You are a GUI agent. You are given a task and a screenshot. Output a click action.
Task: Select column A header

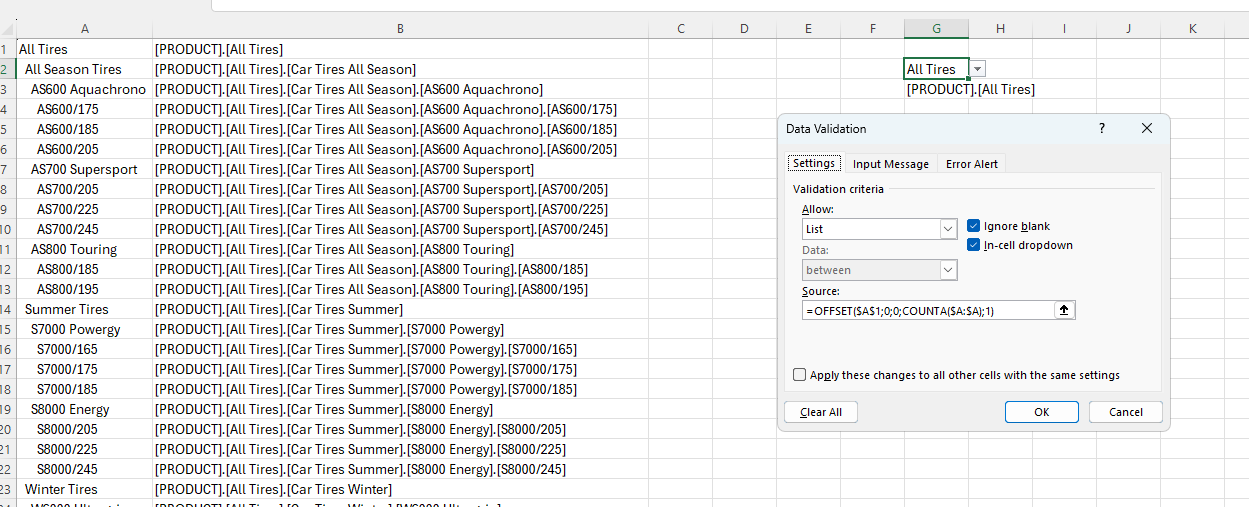coord(84,29)
